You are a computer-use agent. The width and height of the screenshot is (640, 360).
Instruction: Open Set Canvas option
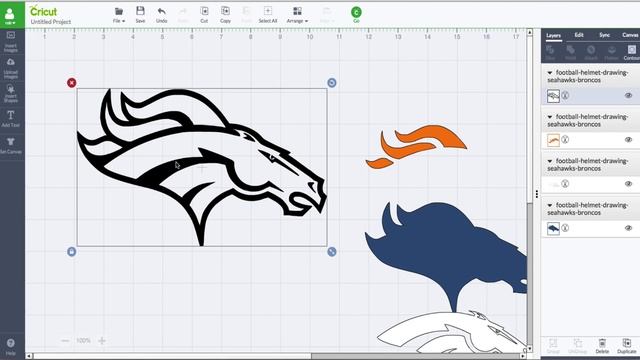pos(11,145)
